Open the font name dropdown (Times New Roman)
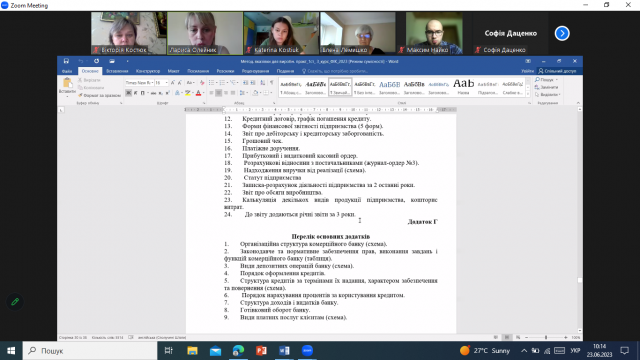The image size is (640, 360). click(x=152, y=83)
